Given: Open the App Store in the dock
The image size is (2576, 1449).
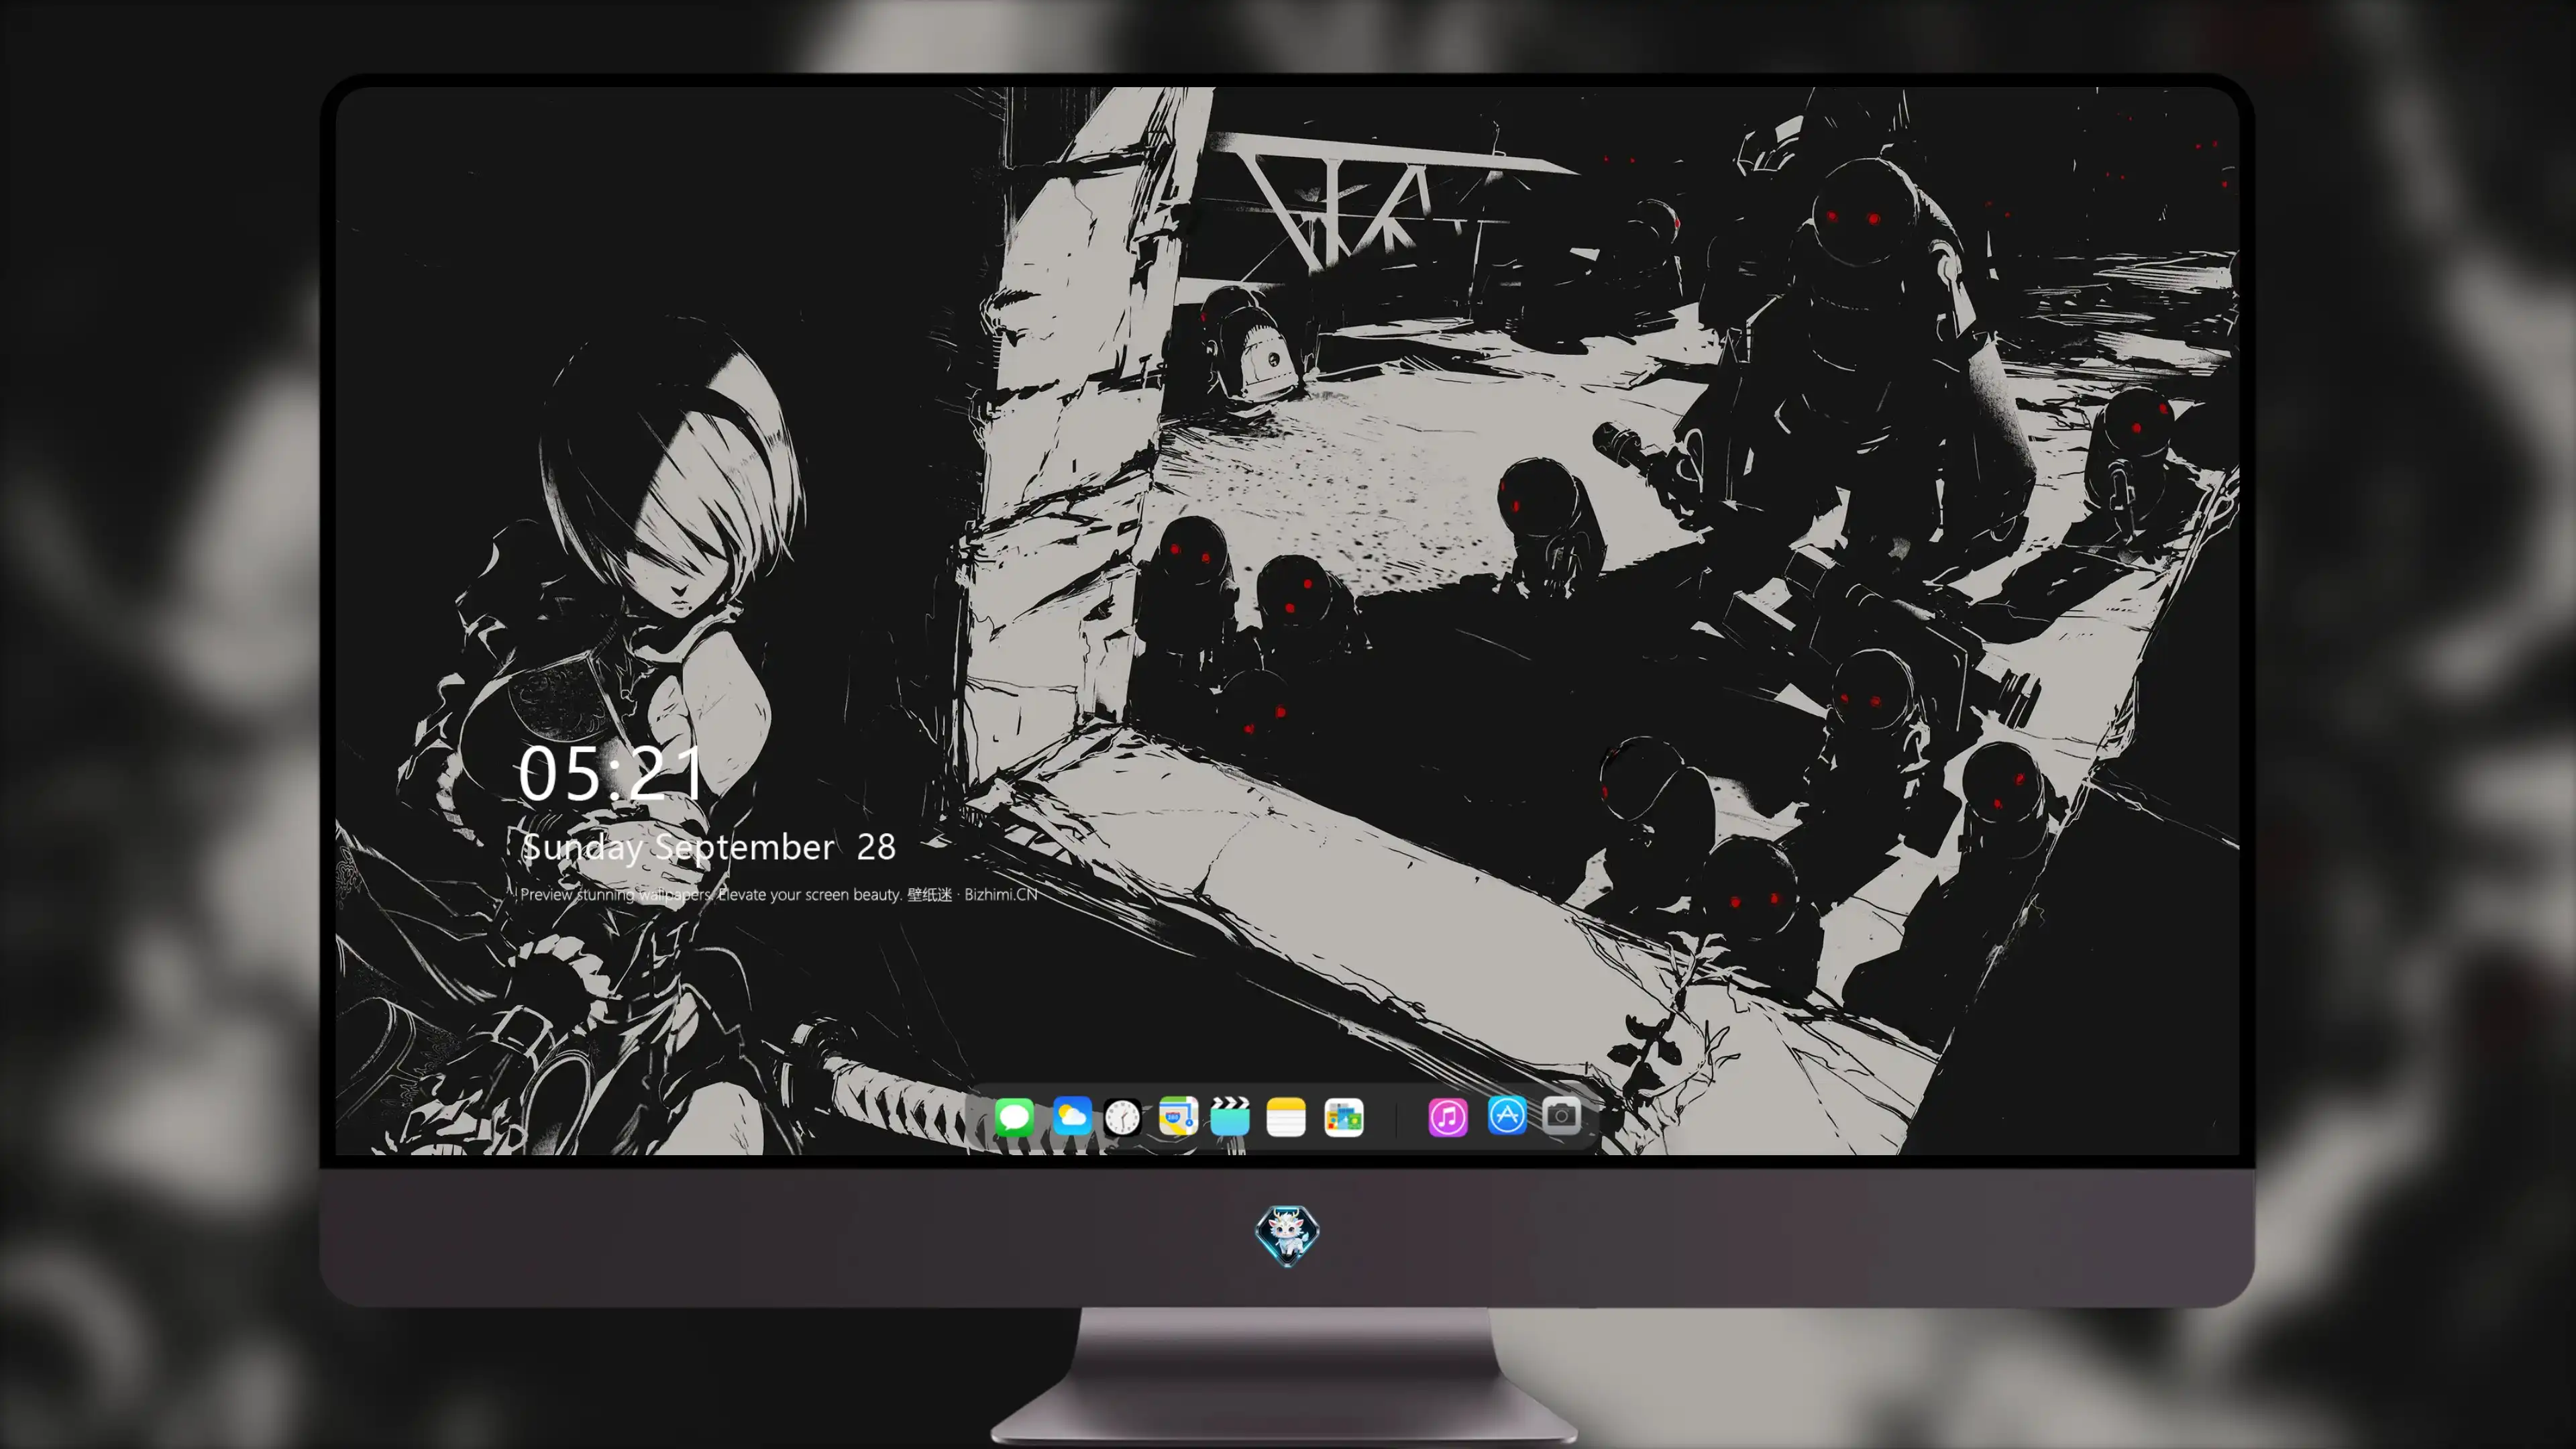Looking at the screenshot, I should coord(1507,1115).
